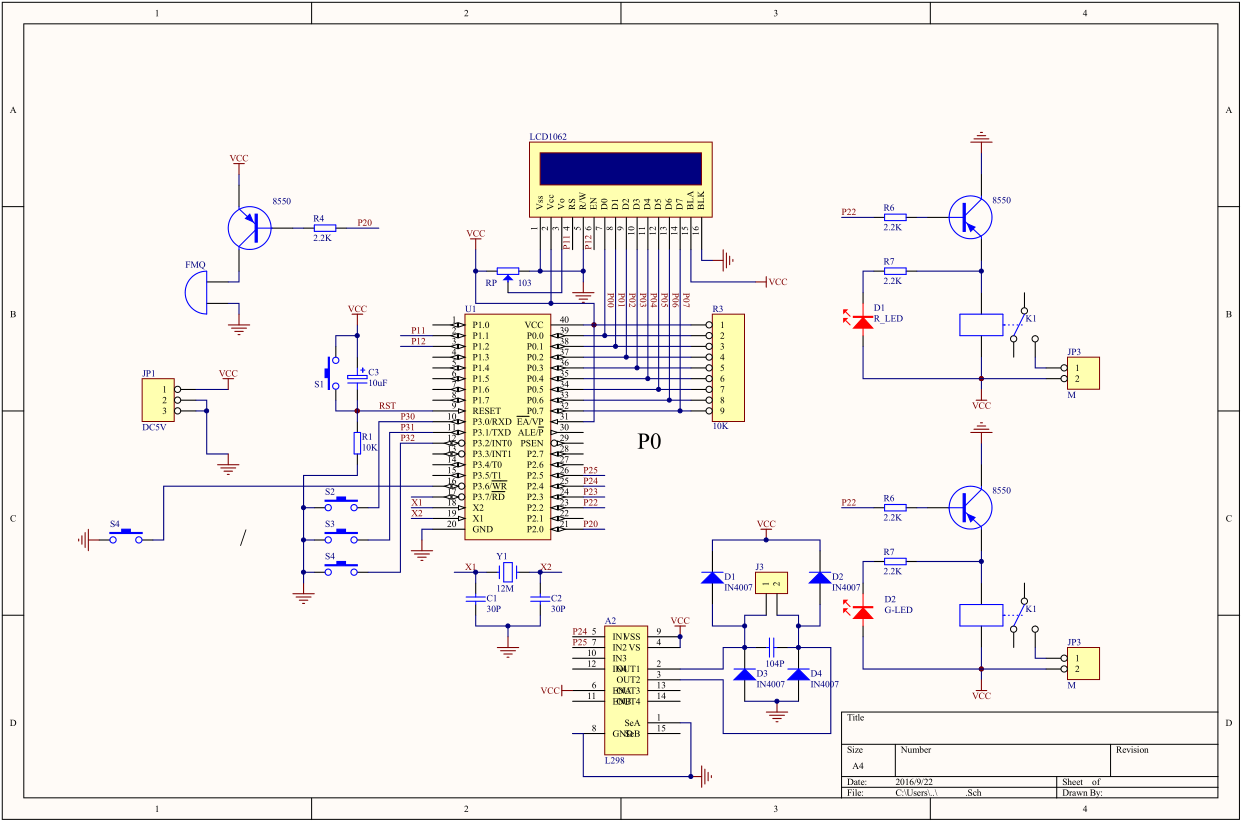This screenshot has height=822, width=1242.
Task: Click the LCD1062 blue display component
Action: point(621,179)
